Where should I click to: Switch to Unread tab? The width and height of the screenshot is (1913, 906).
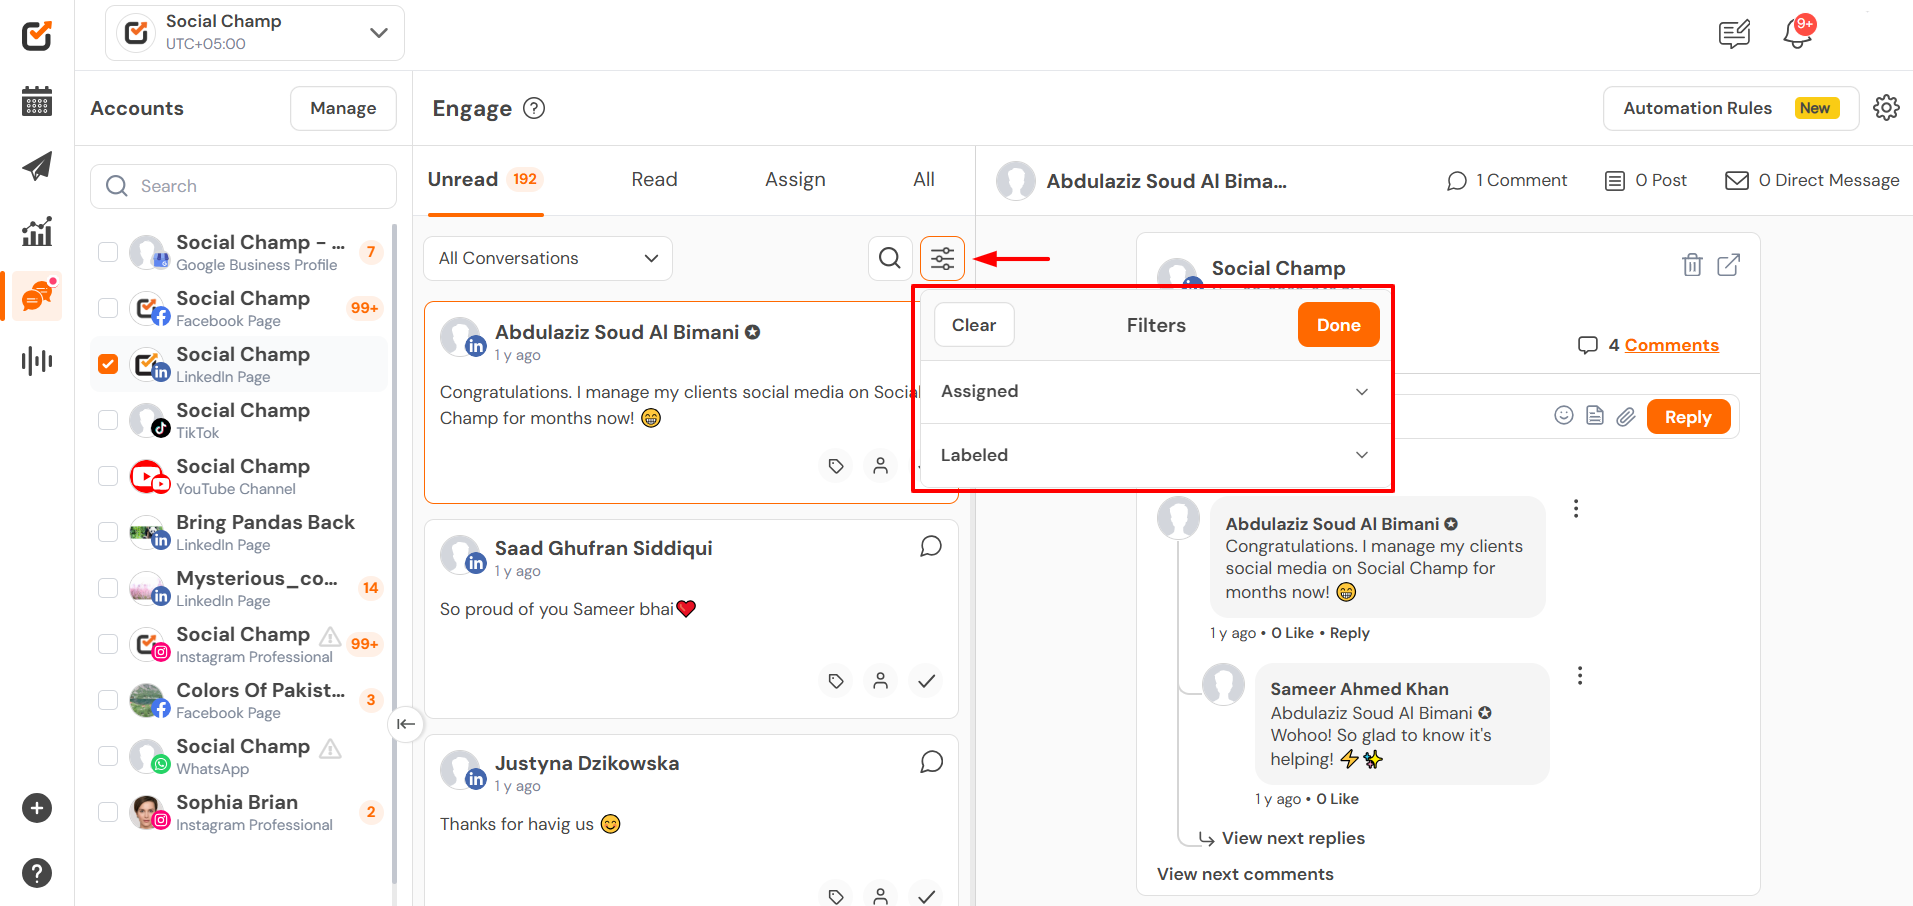(485, 179)
